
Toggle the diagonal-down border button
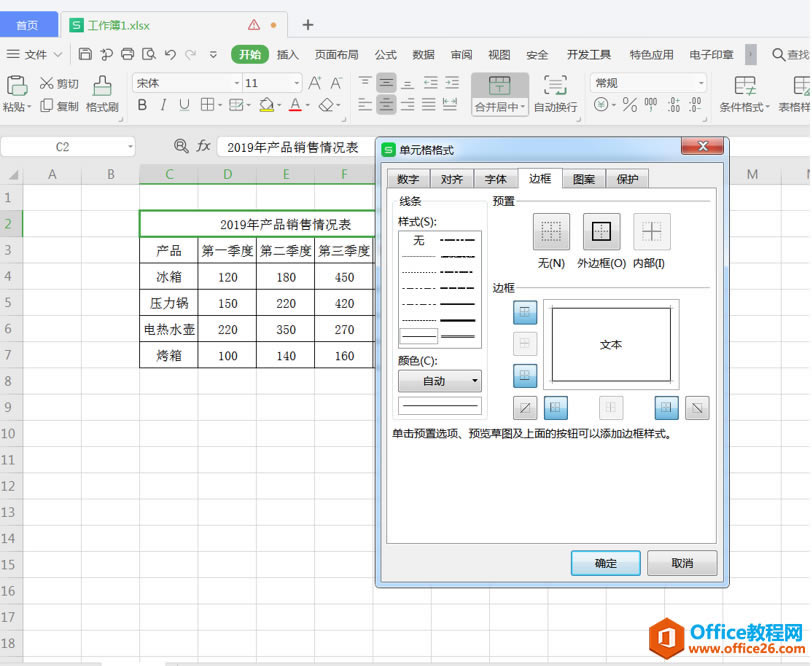pos(697,408)
